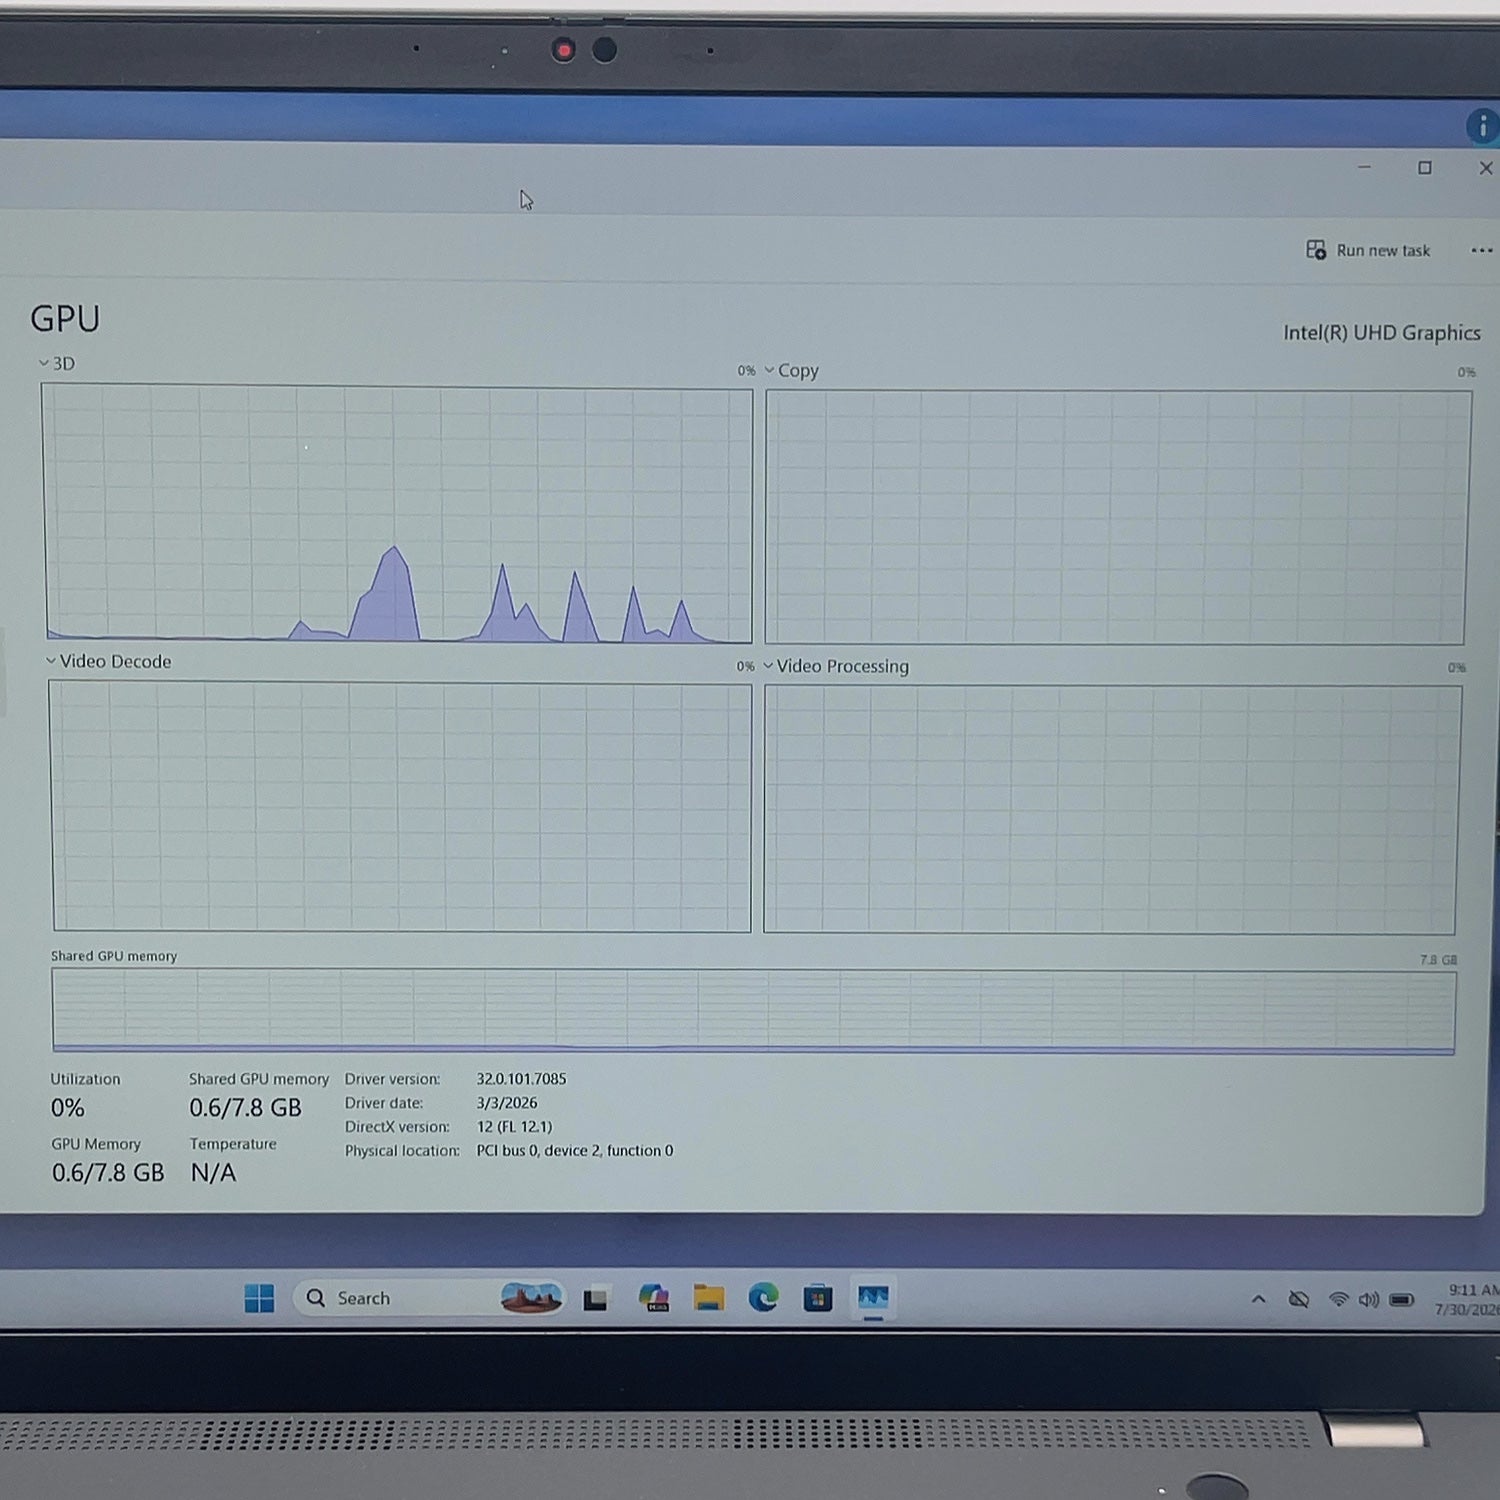Click Shared GPU memory 0.6/7.8 GB value

[x=245, y=1108]
